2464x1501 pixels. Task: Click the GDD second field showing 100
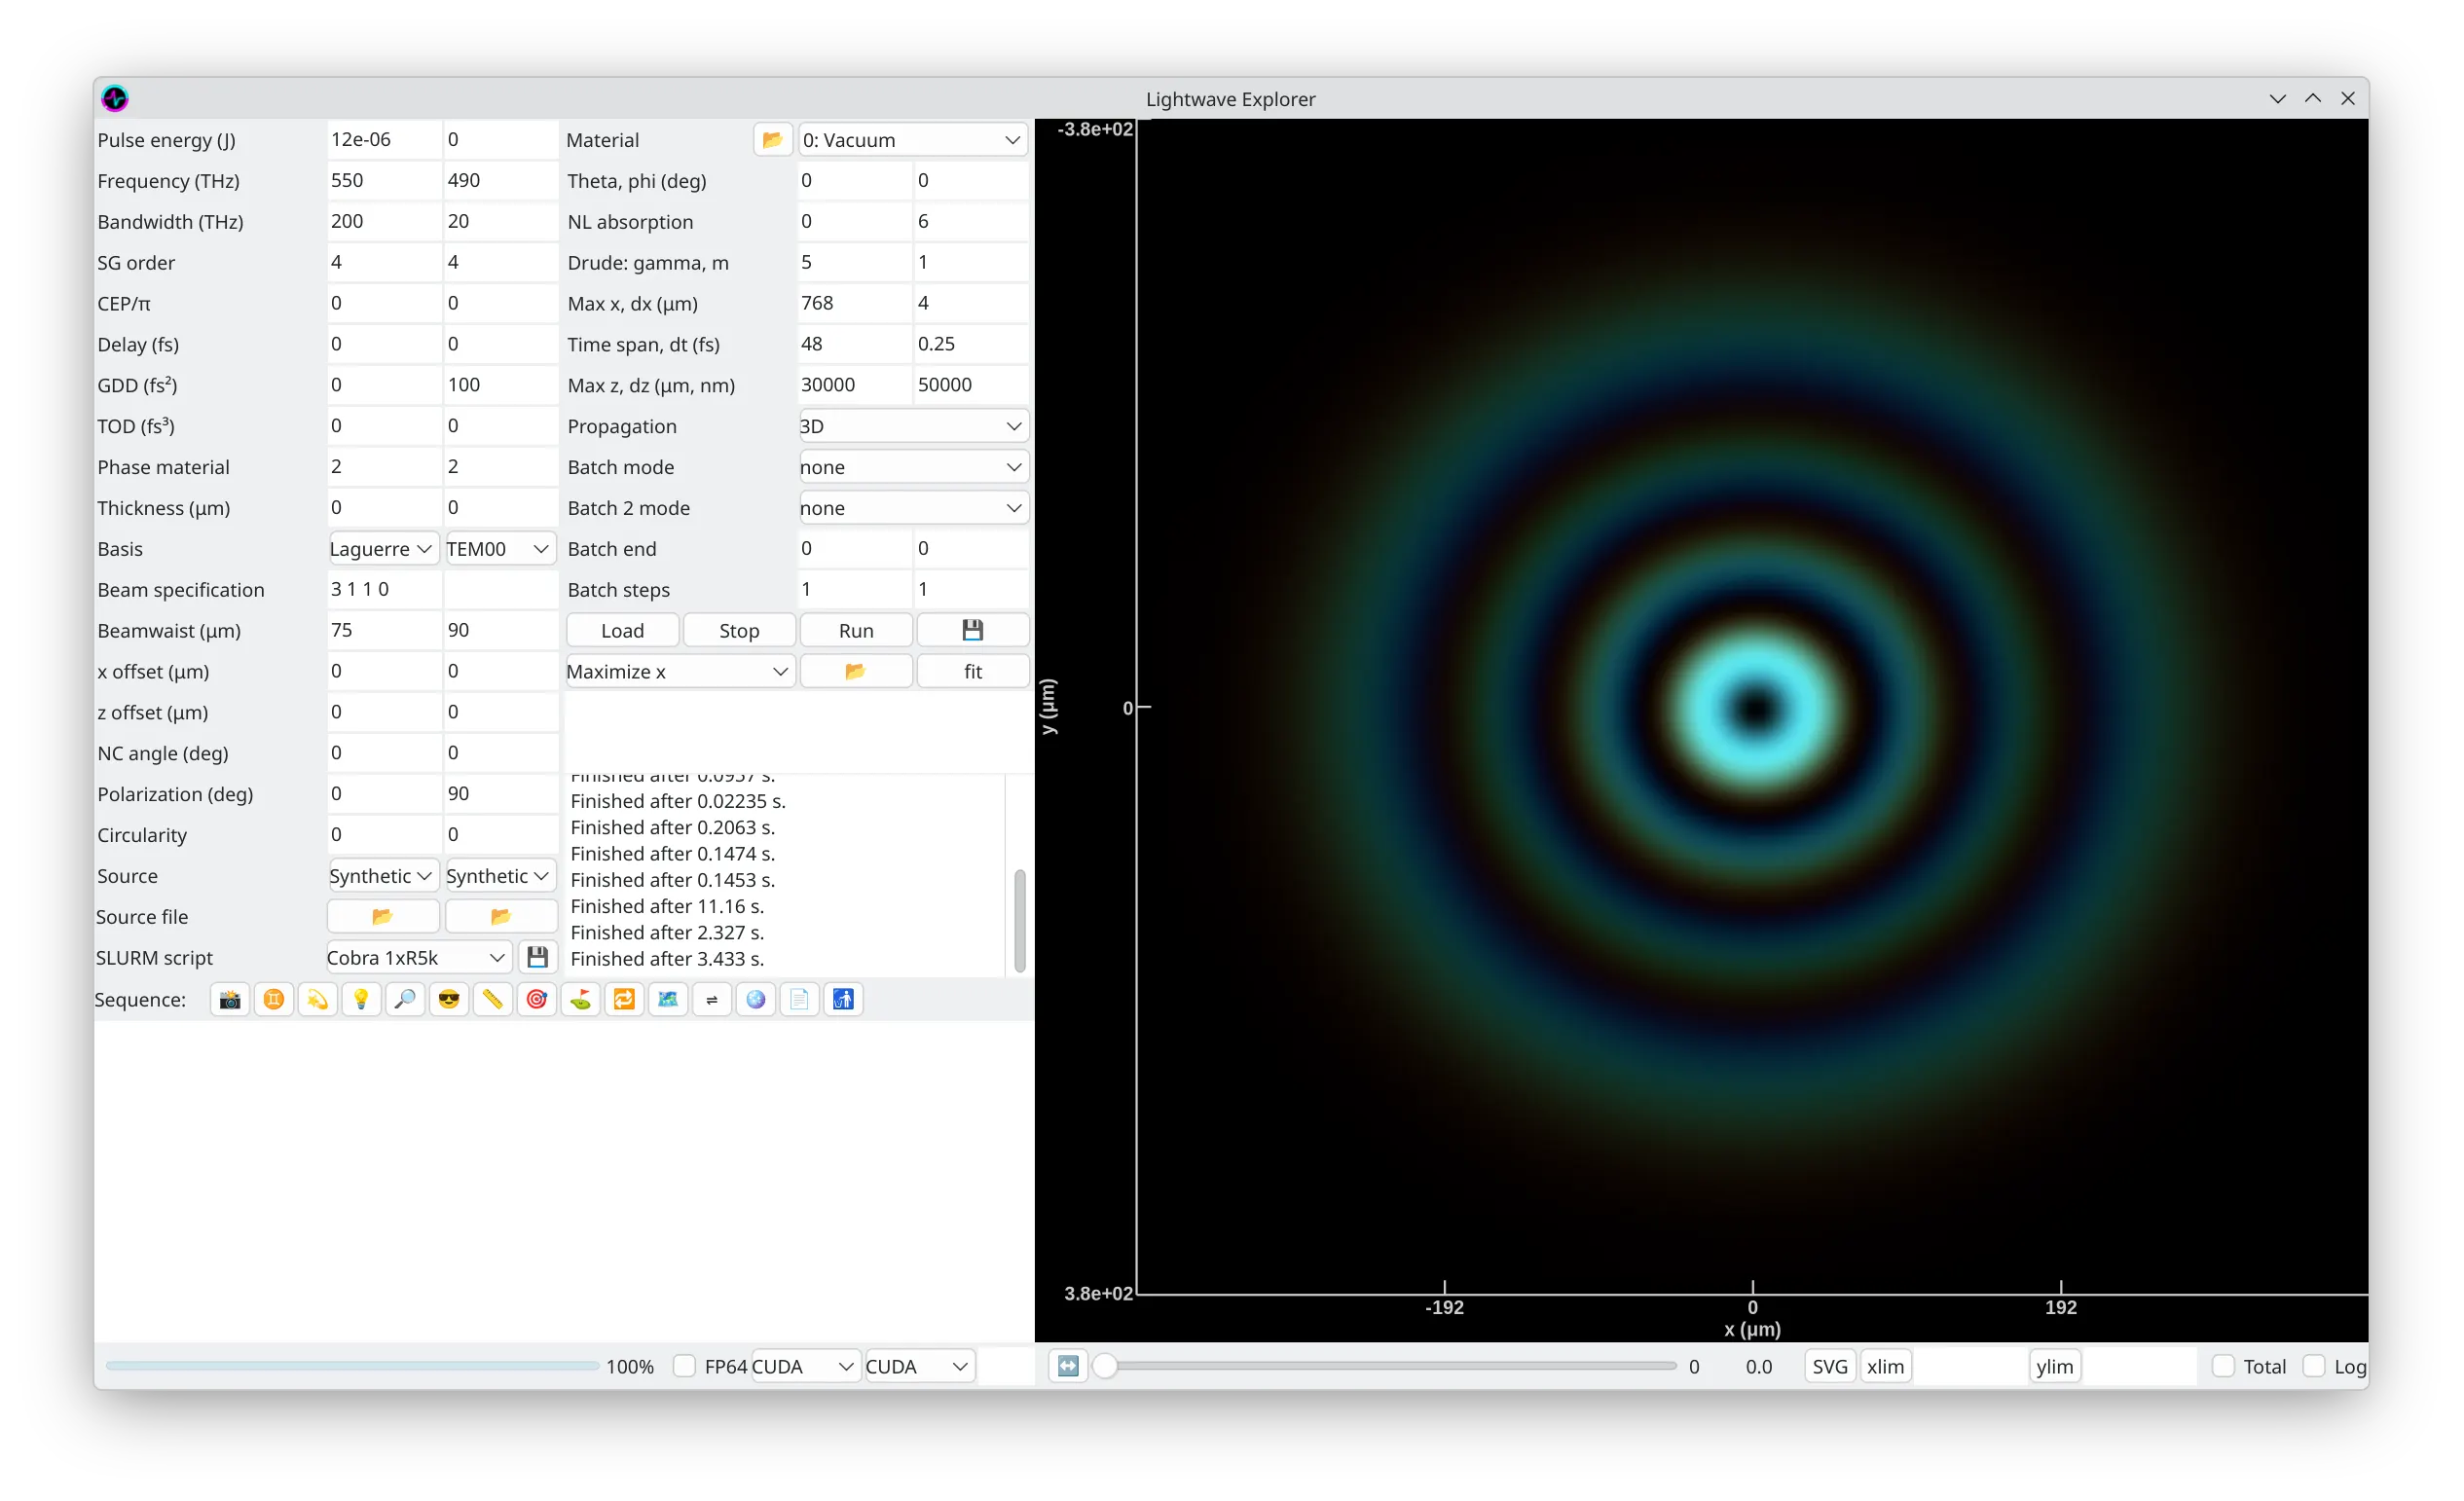501,385
